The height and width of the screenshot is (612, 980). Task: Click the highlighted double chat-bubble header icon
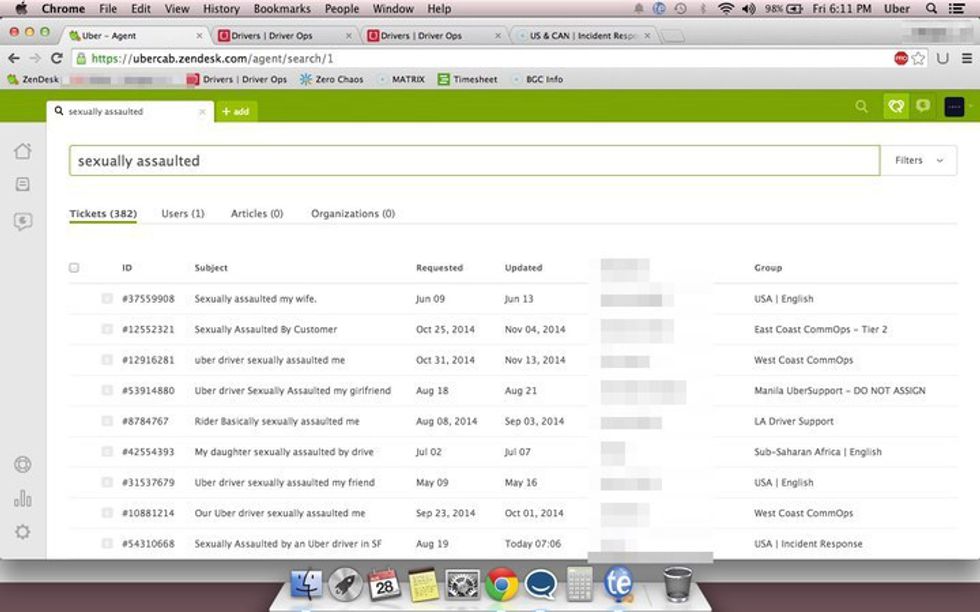pos(895,107)
